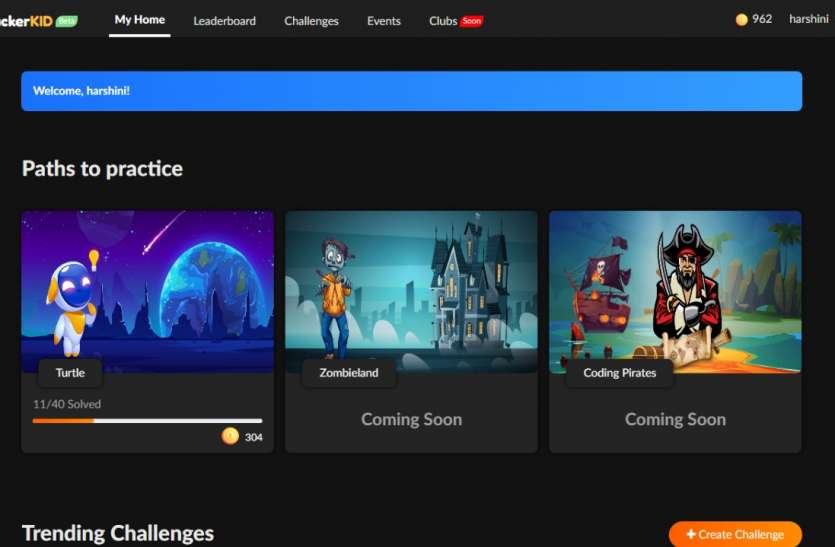Open the Zombieland path image
The width and height of the screenshot is (835, 547).
pyautogui.click(x=411, y=291)
